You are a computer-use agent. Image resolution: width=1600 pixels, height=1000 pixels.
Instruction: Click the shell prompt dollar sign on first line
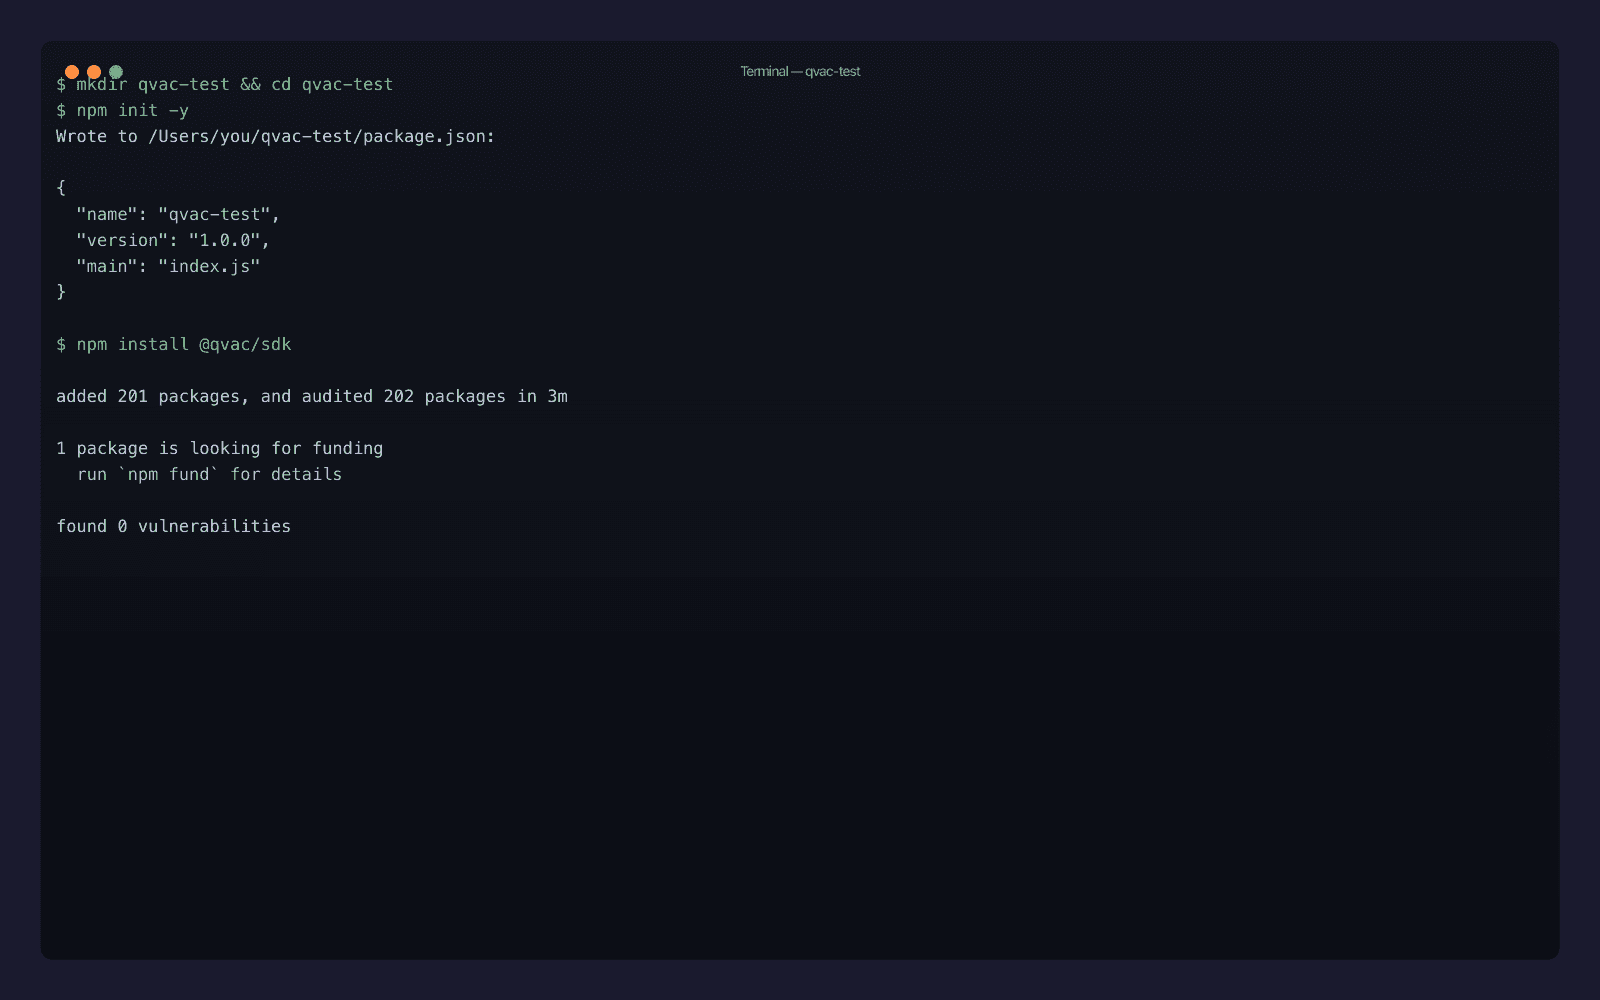(x=61, y=84)
